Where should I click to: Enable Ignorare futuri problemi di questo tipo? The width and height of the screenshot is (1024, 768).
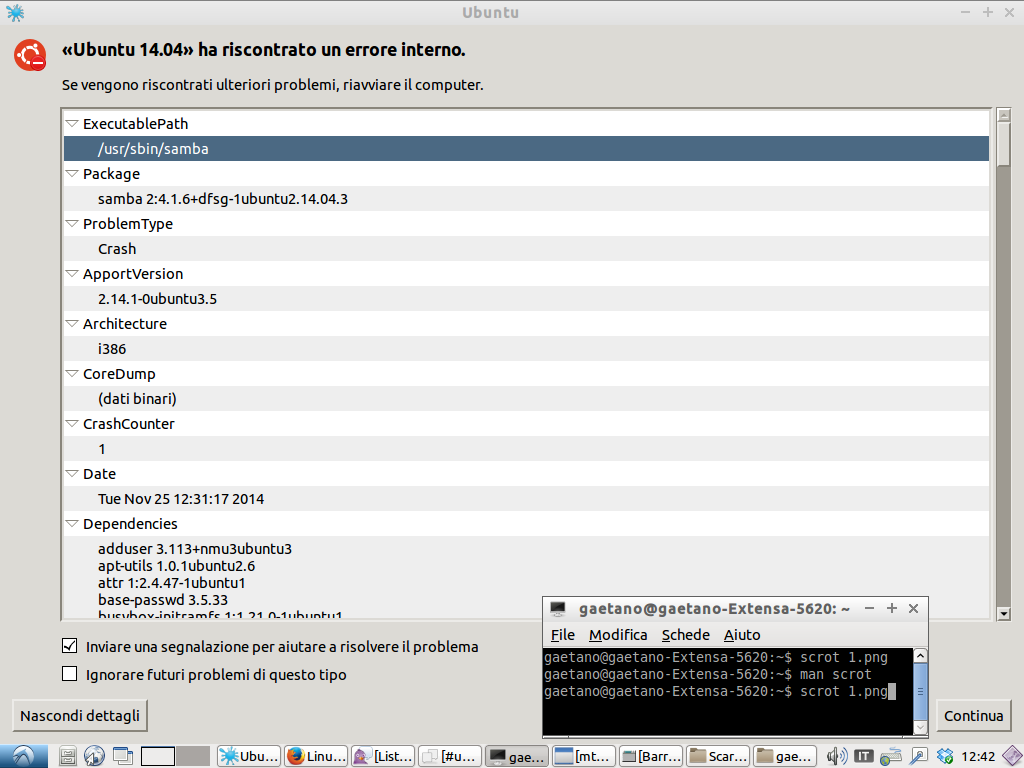(70, 674)
